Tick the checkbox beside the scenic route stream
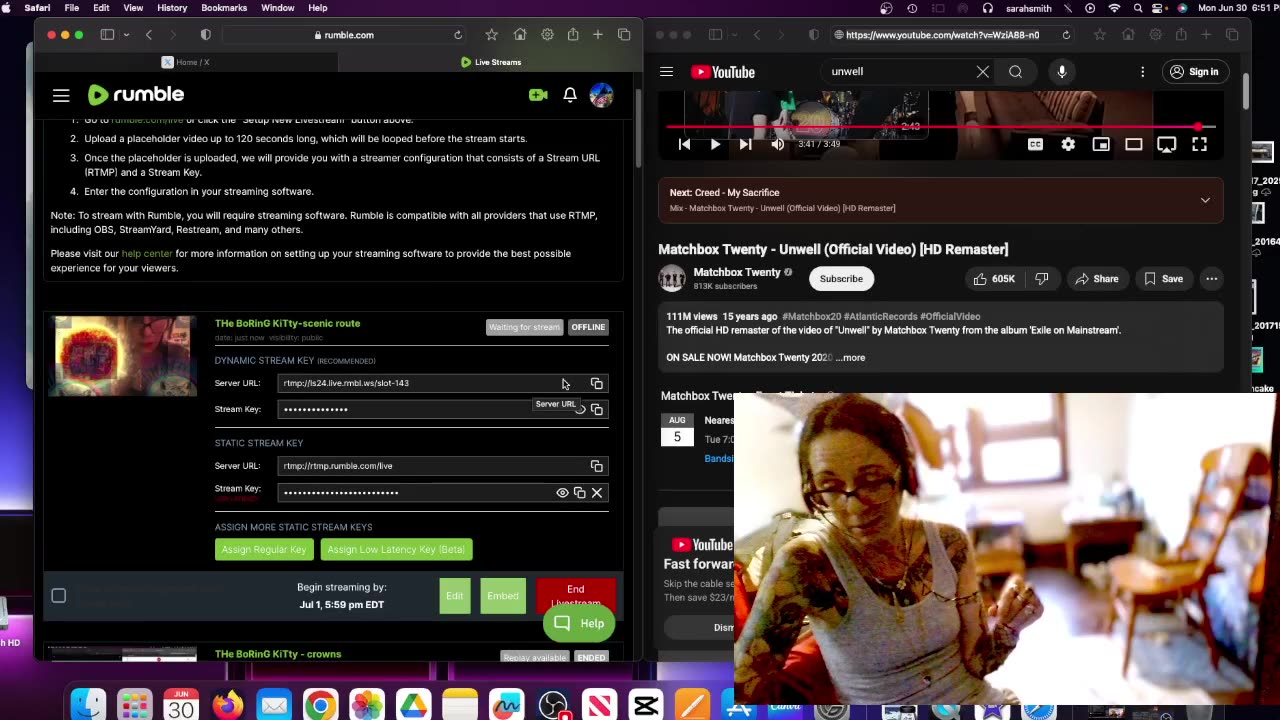Viewport: 1280px width, 720px height. click(59, 596)
